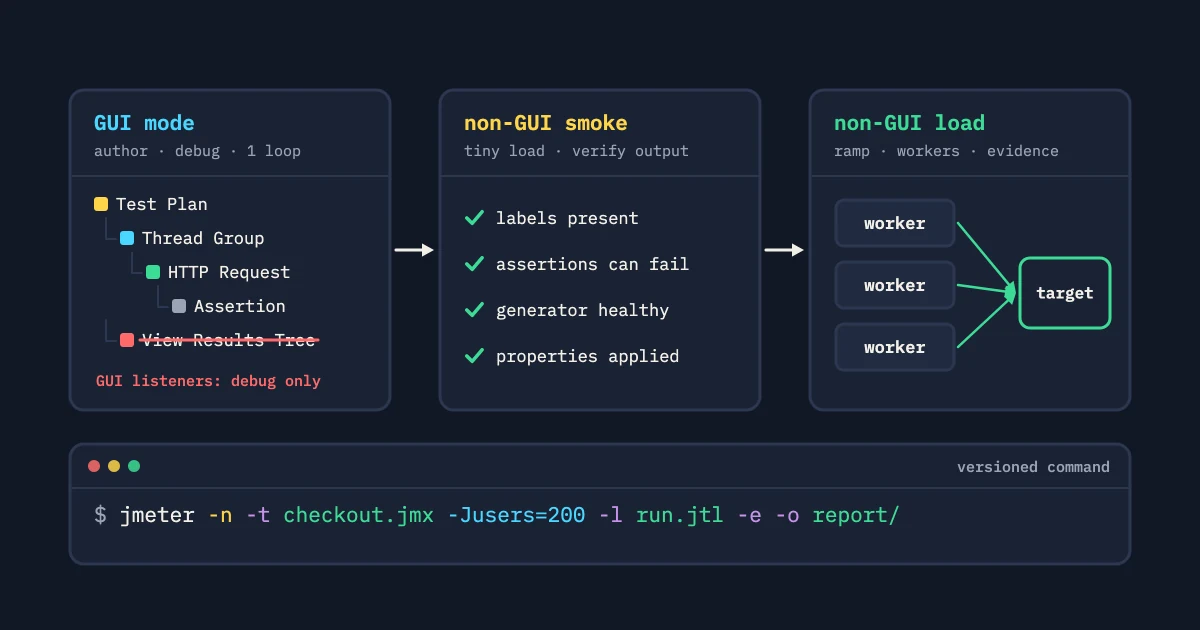Image resolution: width=1200 pixels, height=630 pixels.
Task: Click the 'labels present' text
Action: coord(567,218)
